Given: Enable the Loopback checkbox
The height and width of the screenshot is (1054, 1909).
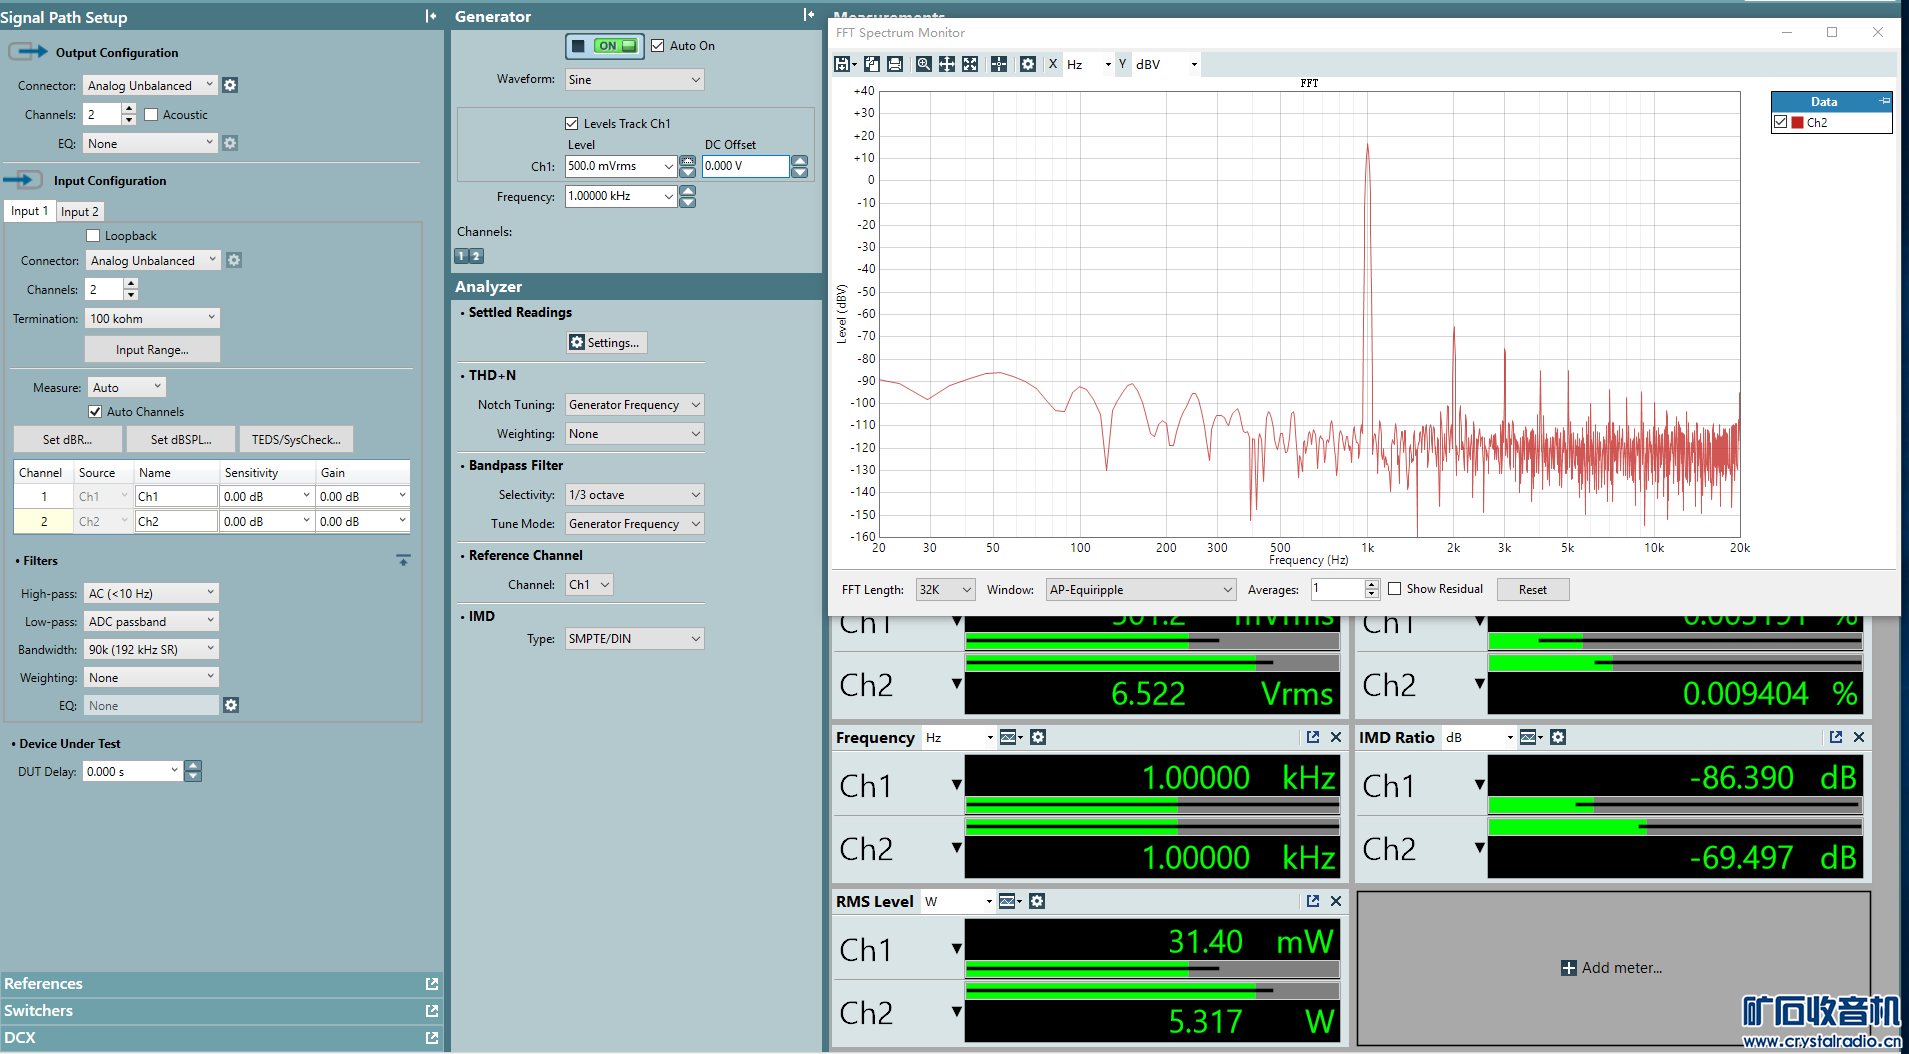Looking at the screenshot, I should 93,236.
